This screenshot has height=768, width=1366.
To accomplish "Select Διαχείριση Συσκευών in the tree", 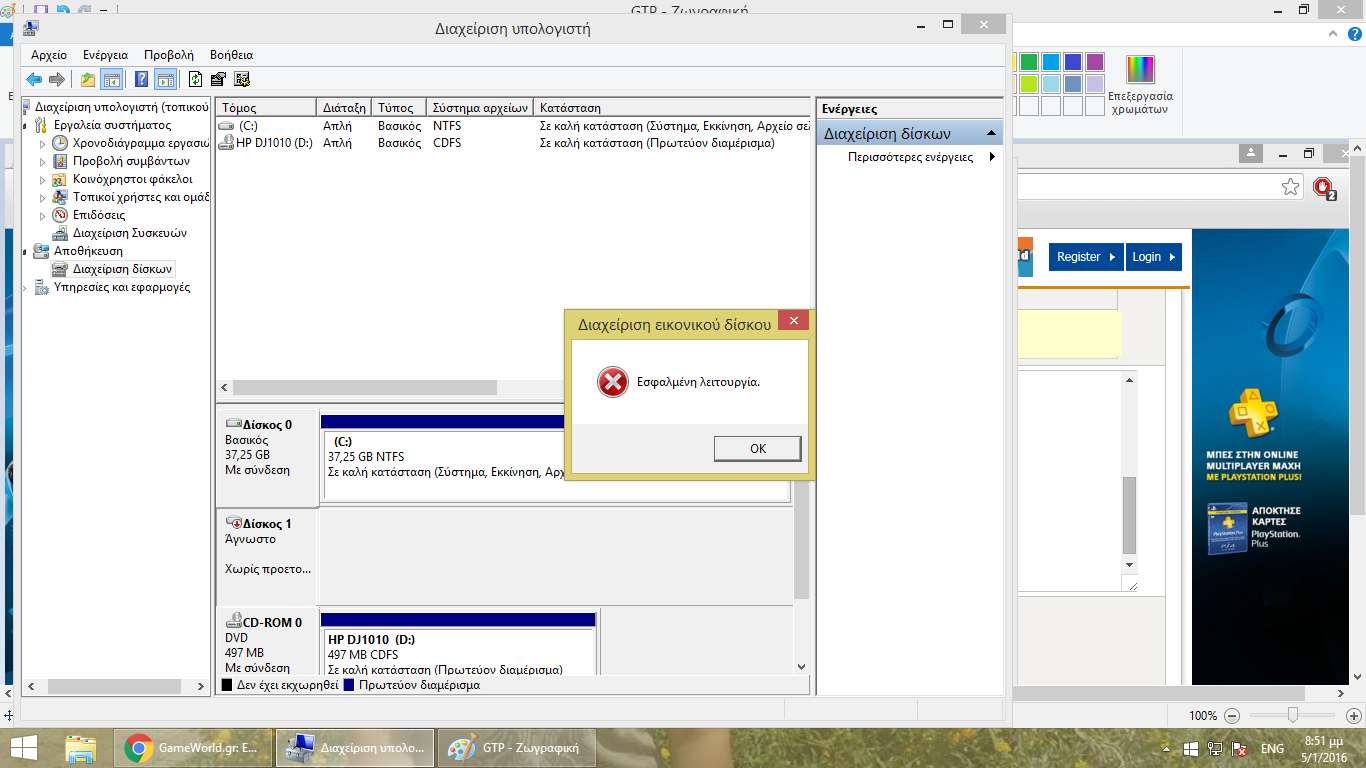I will (x=129, y=233).
